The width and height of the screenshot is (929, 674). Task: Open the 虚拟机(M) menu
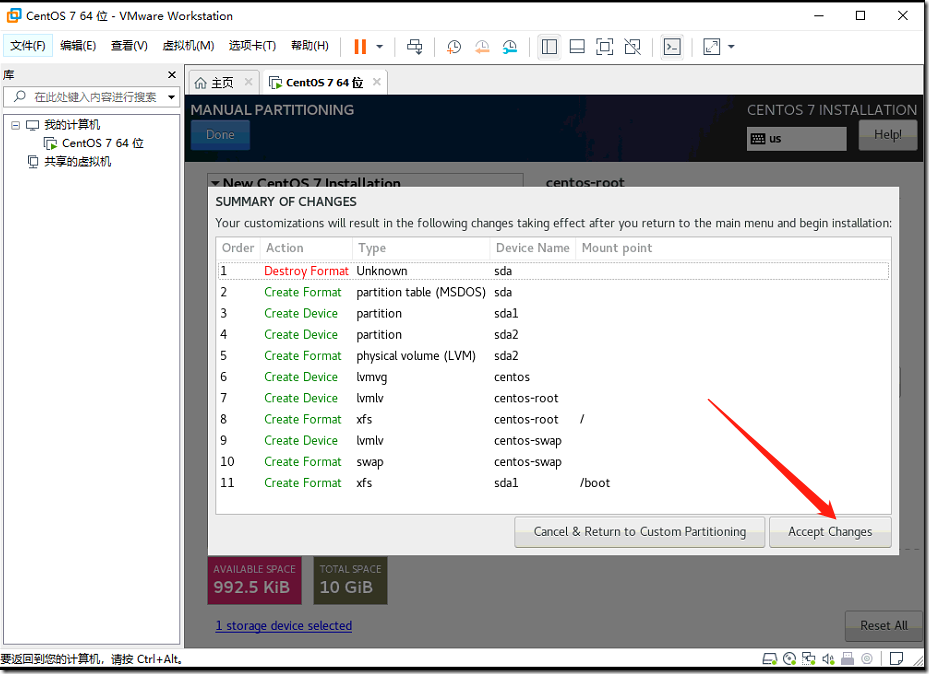point(188,46)
